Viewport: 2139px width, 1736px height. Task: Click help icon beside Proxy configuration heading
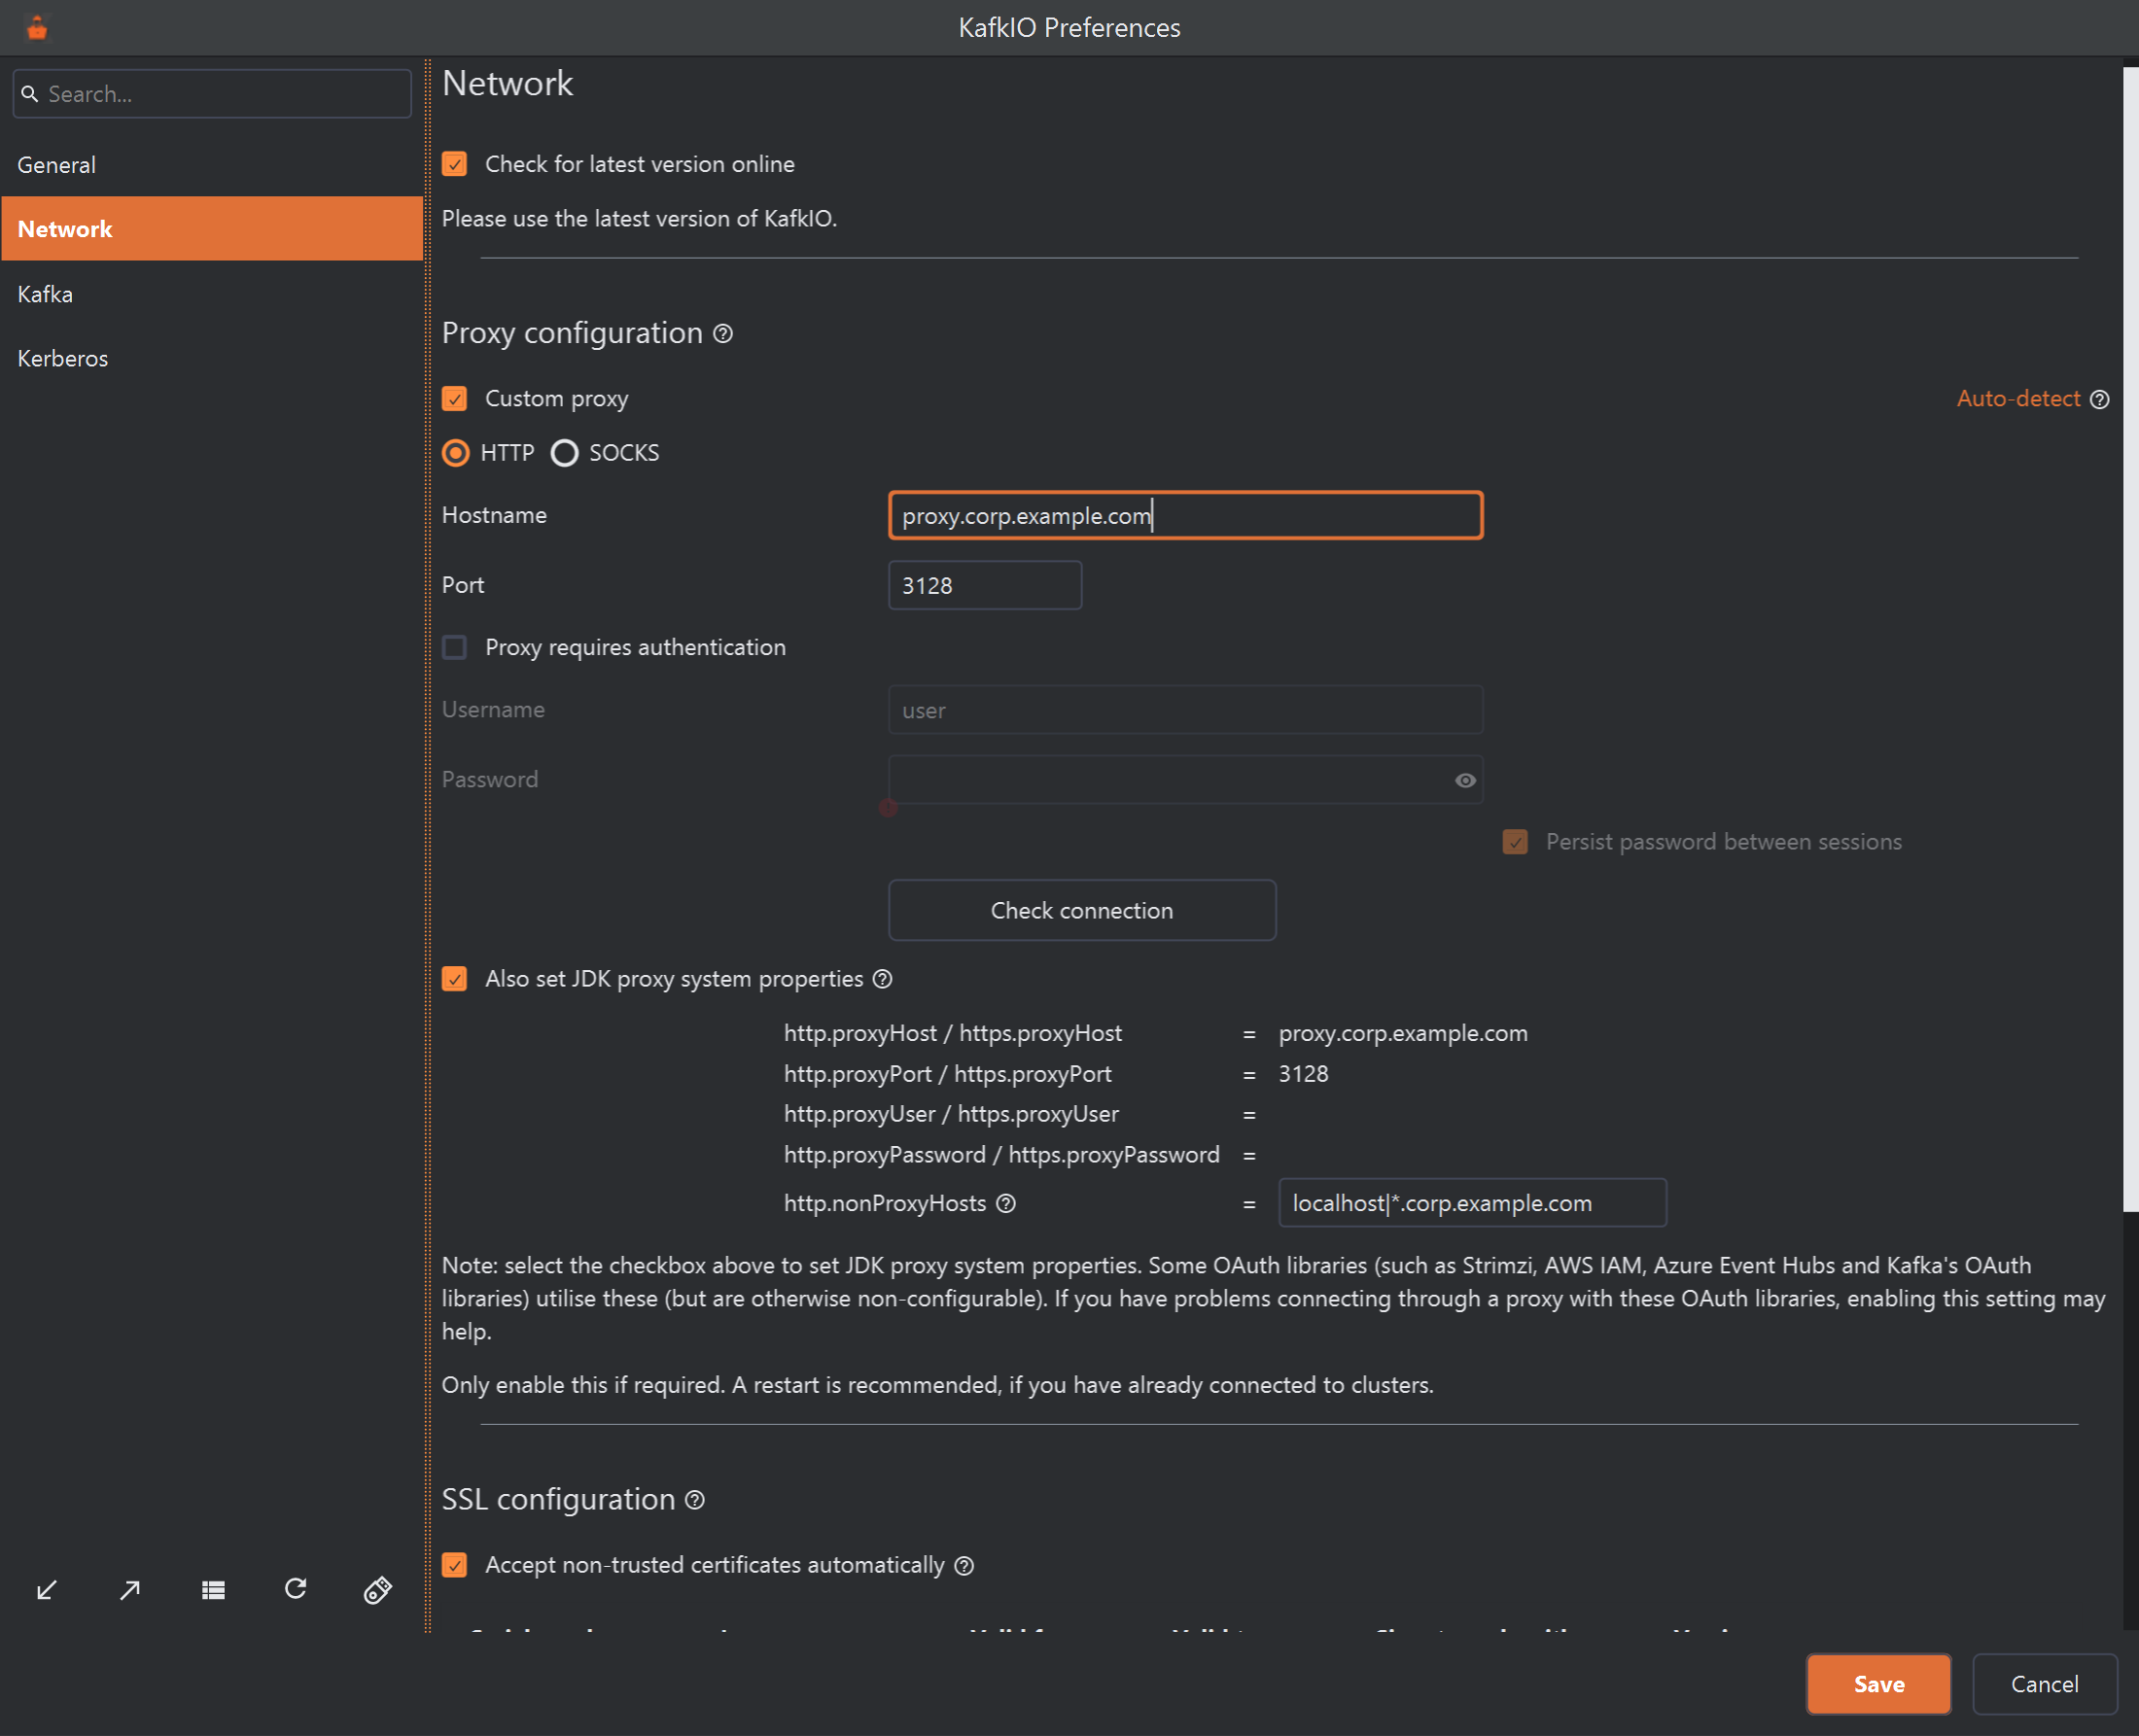[723, 333]
